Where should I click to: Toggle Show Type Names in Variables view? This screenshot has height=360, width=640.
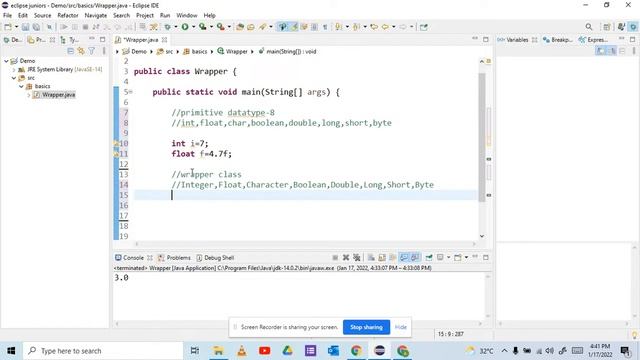tap(600, 51)
